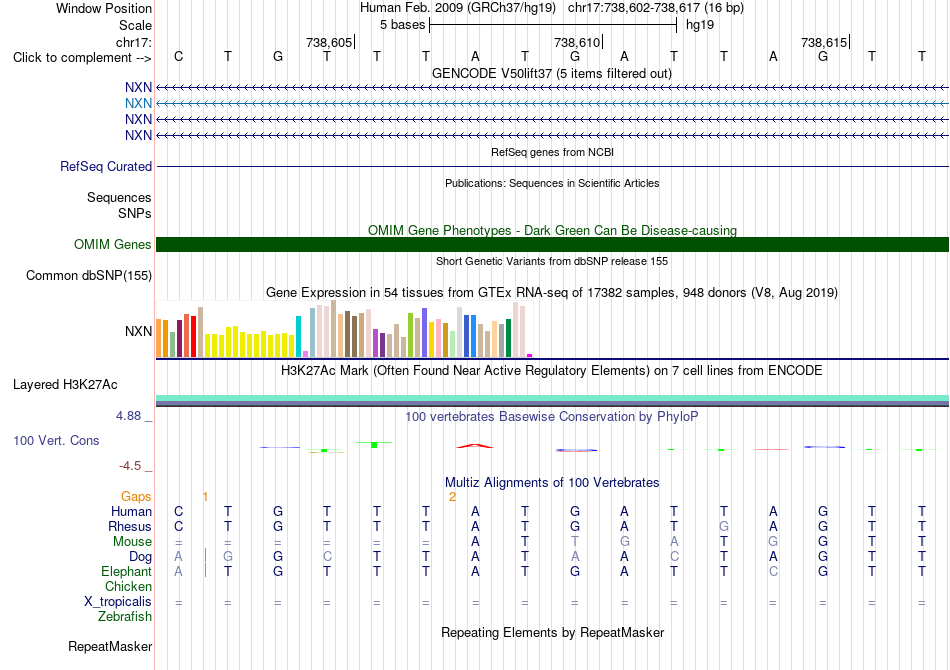950x670 pixels.
Task: Click the 100 Vert. Cons track label
Action: coord(56,441)
